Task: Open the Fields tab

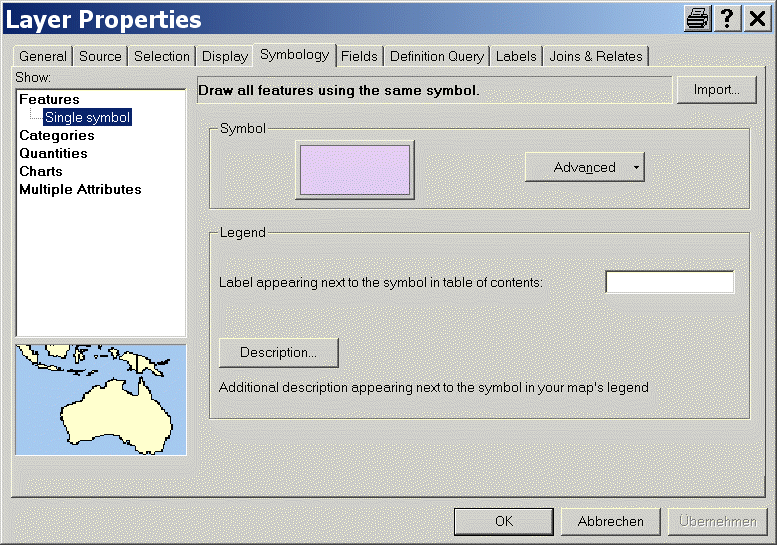Action: (x=359, y=56)
